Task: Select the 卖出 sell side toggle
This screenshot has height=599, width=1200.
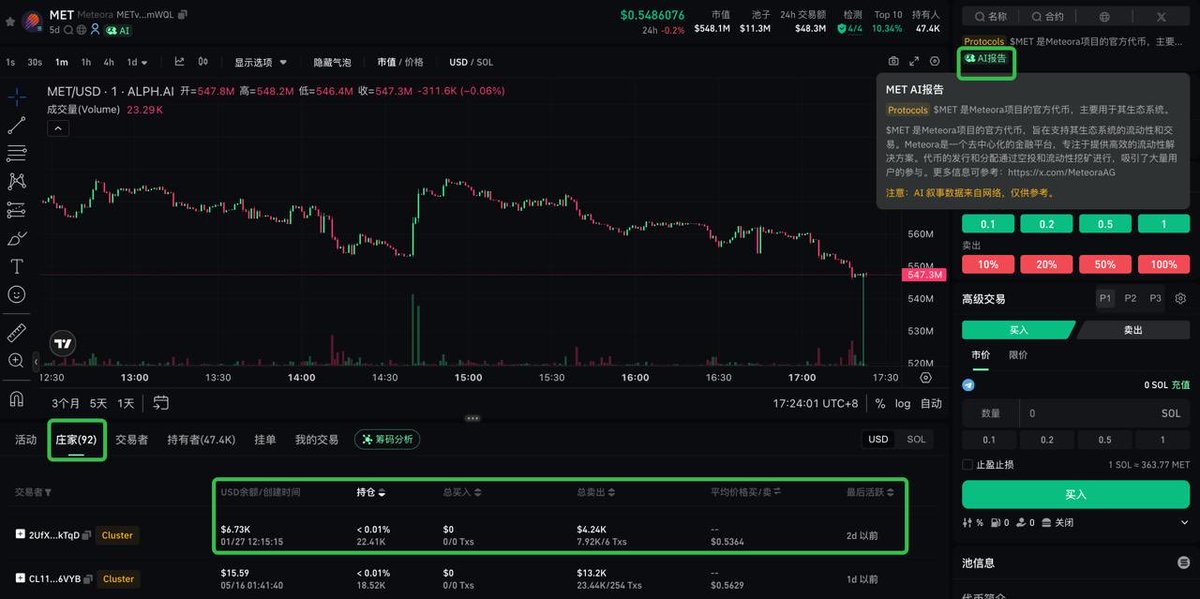Action: click(1132, 330)
